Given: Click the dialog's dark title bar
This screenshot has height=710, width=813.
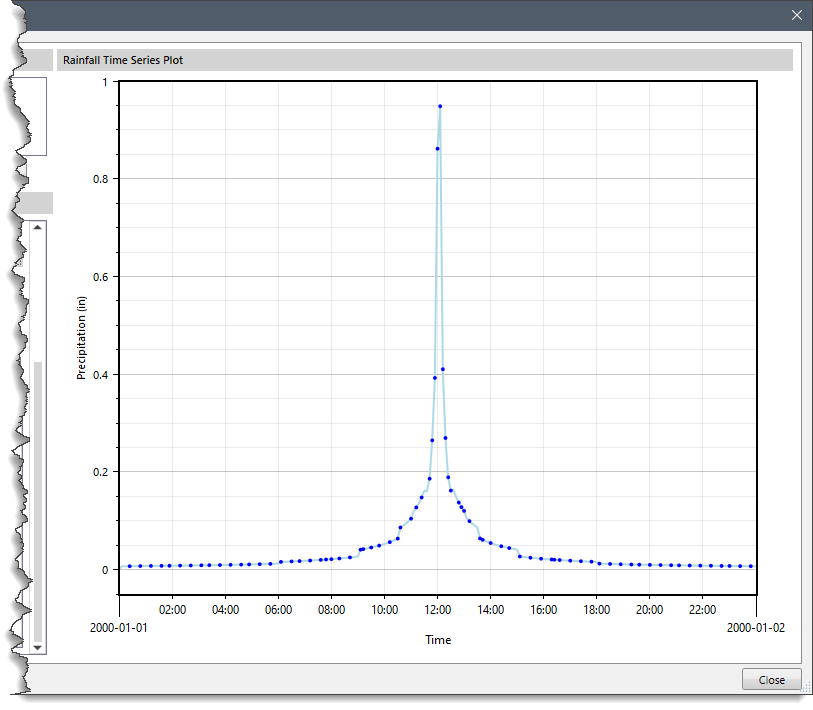Looking at the screenshot, I should 400,15.
